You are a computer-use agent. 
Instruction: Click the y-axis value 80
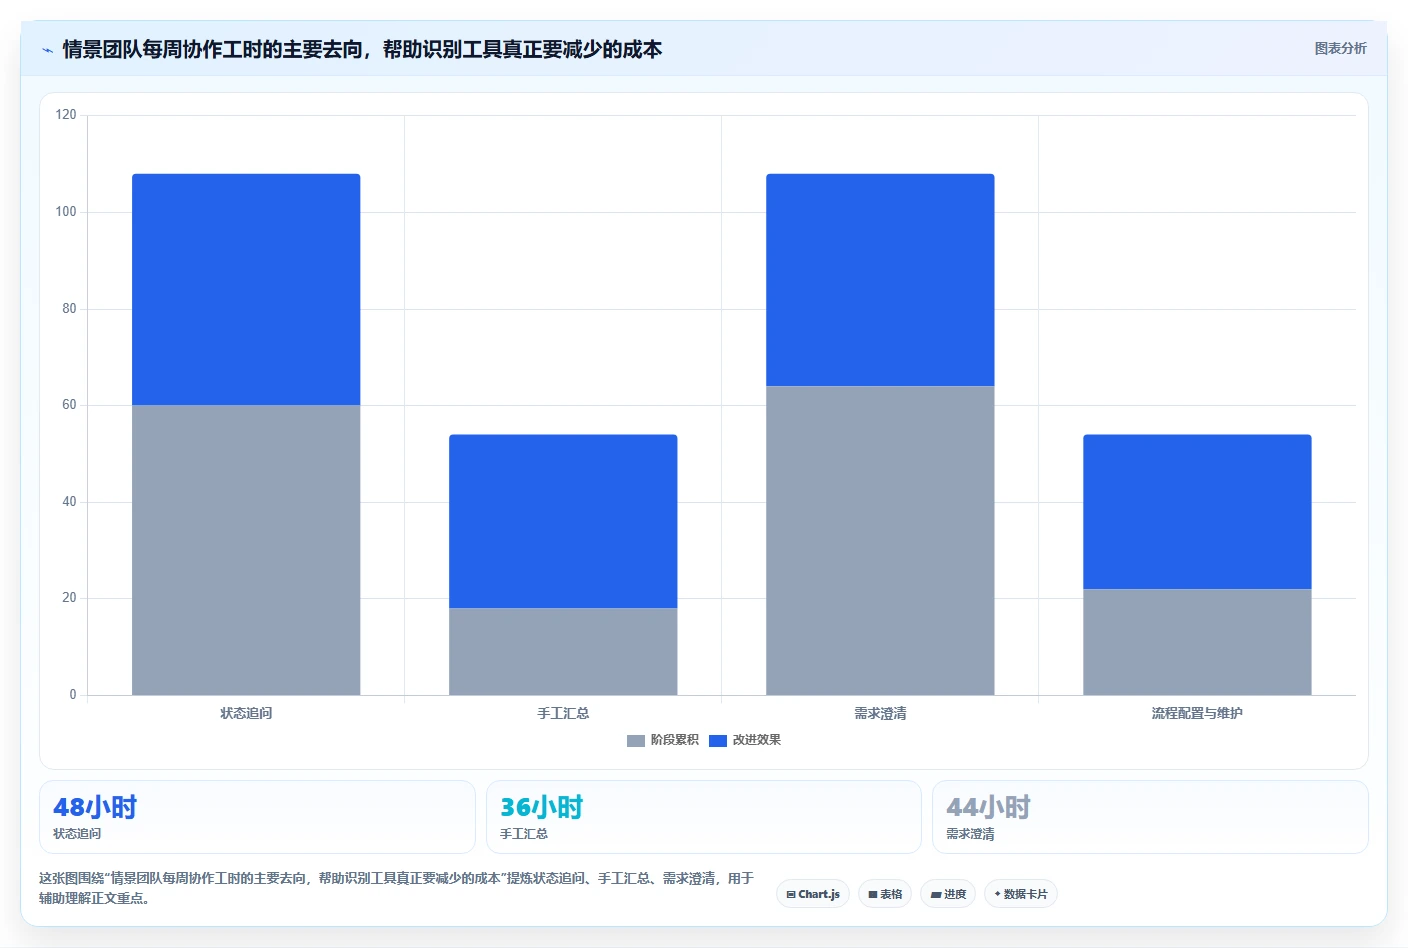69,308
